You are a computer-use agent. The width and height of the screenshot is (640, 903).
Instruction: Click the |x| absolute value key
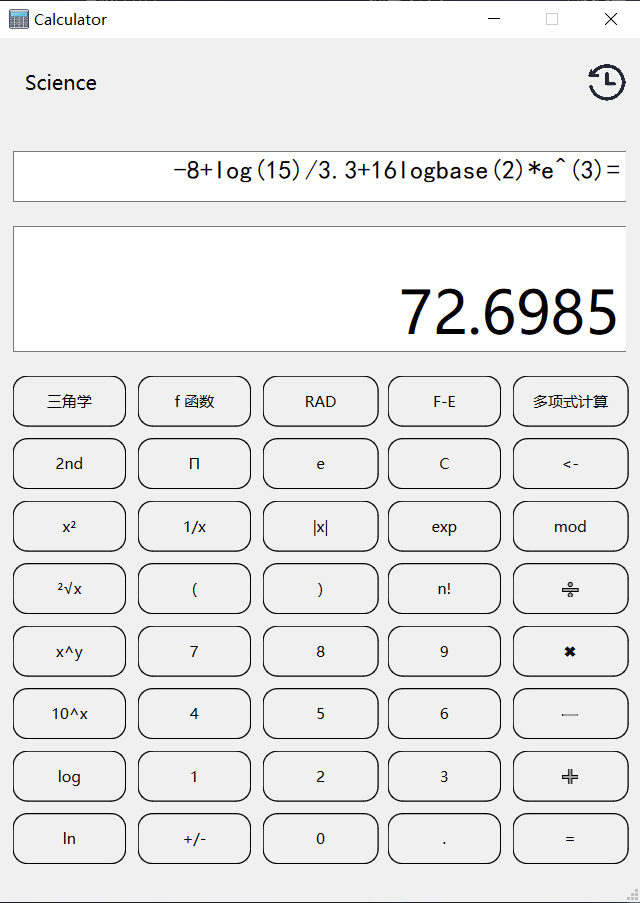coord(320,526)
